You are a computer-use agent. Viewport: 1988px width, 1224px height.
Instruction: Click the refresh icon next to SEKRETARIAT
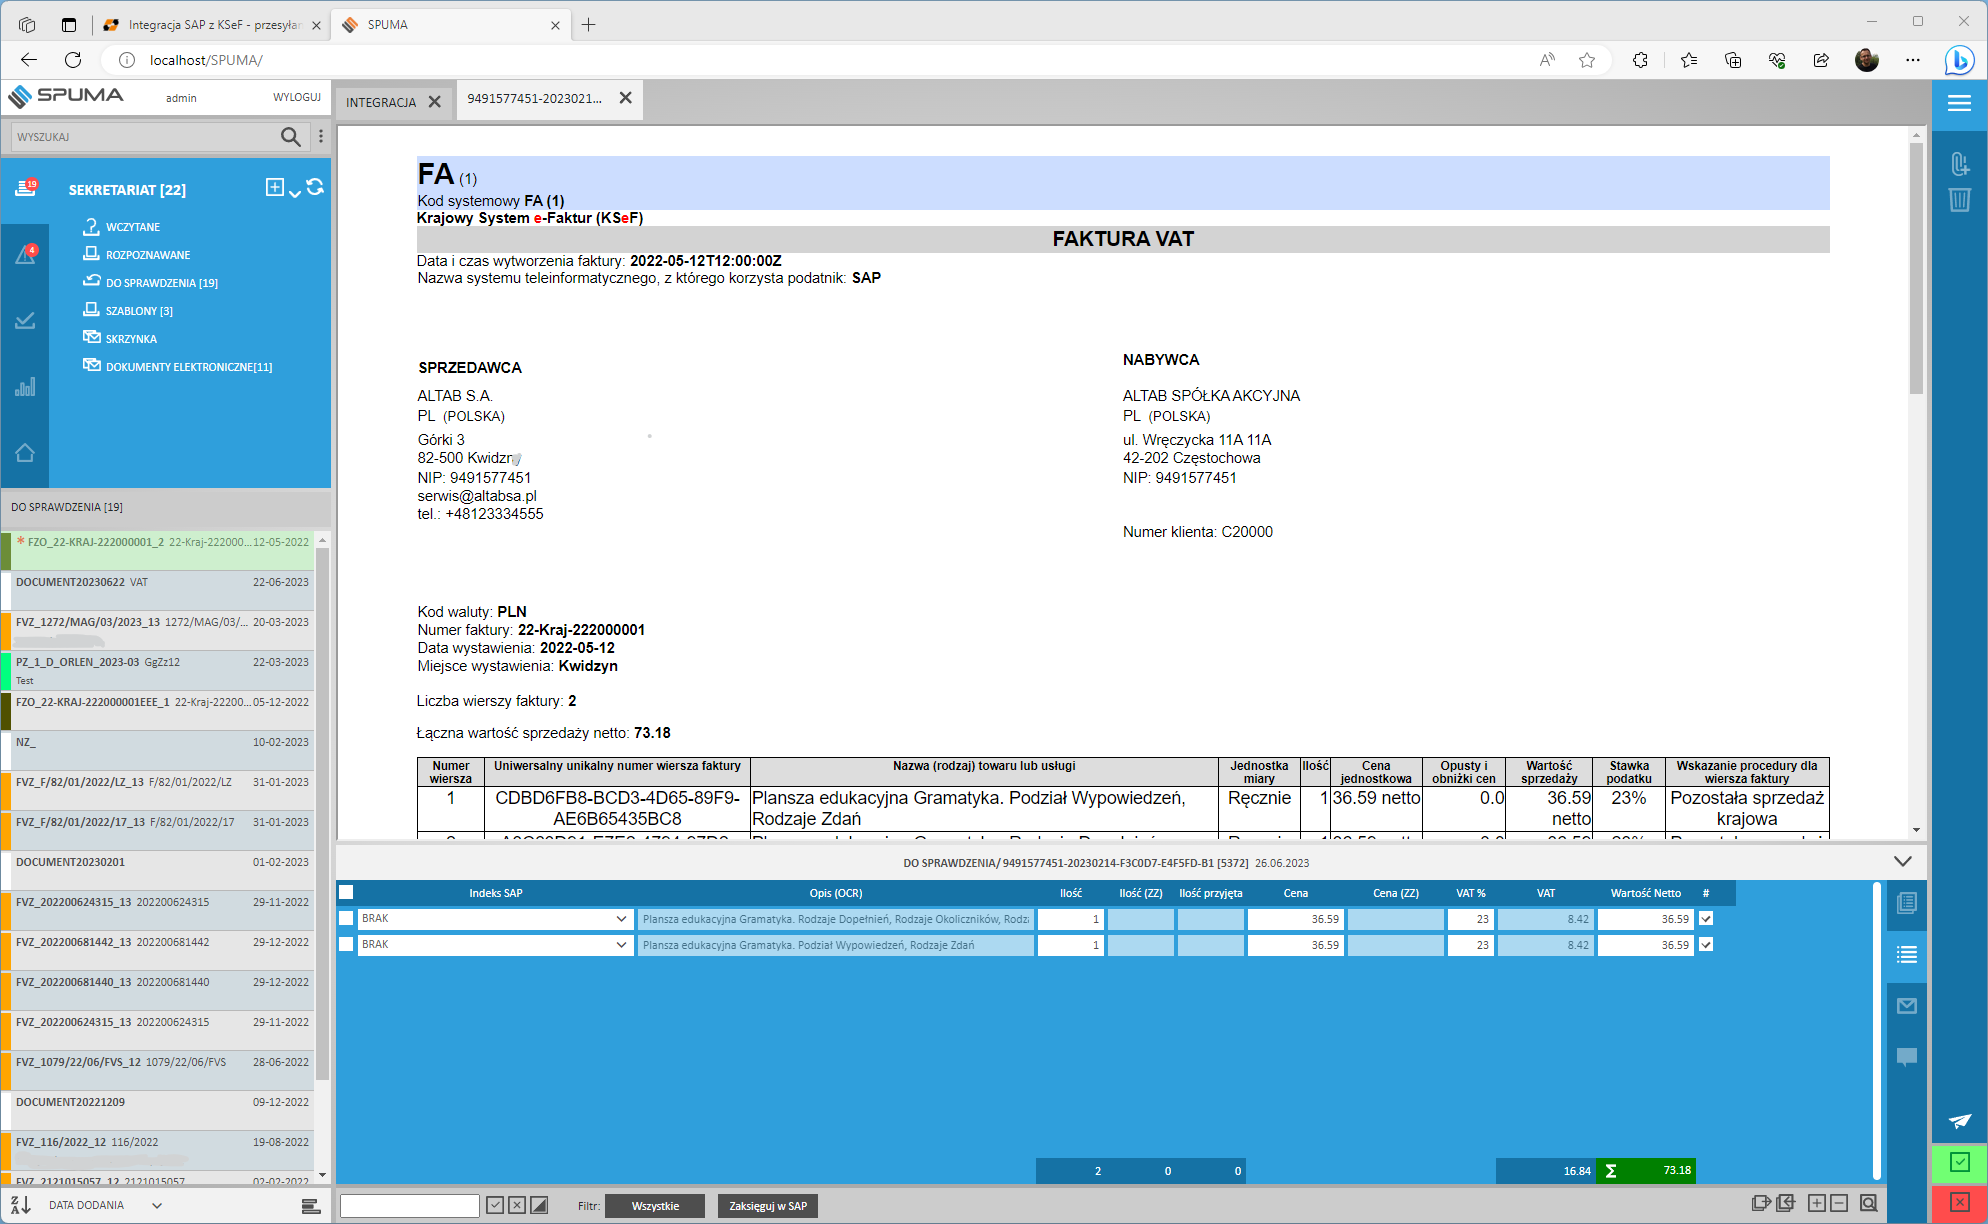315,187
